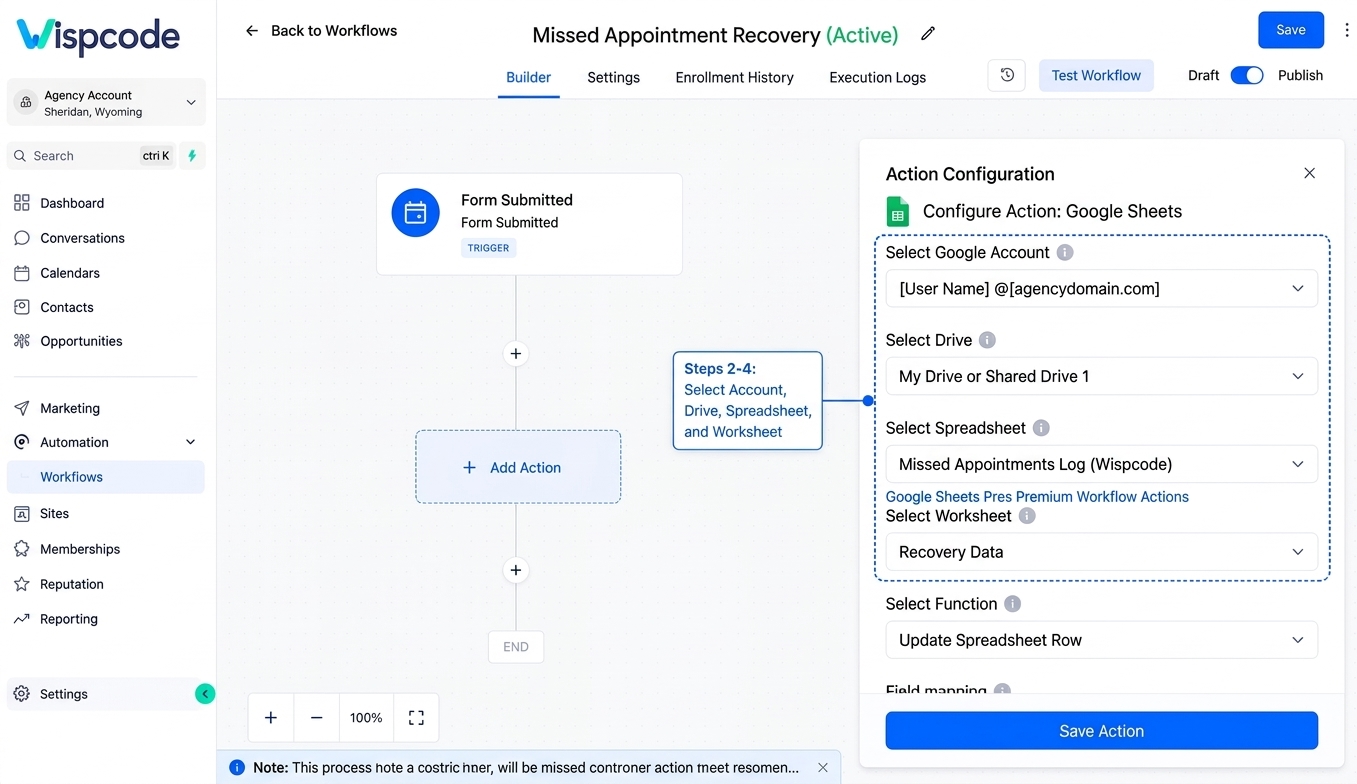
Task: Switch to the Builder tab
Action: [x=528, y=77]
